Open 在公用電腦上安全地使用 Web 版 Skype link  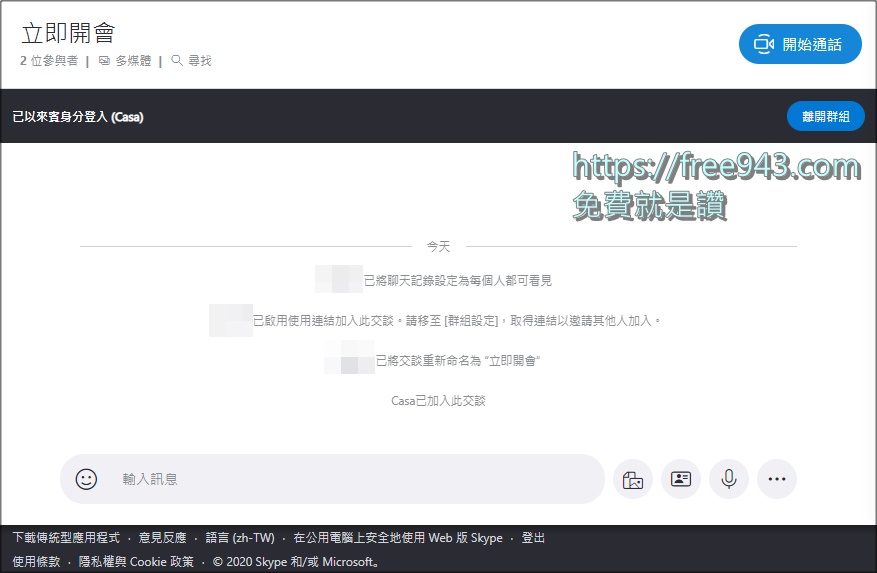click(x=398, y=538)
